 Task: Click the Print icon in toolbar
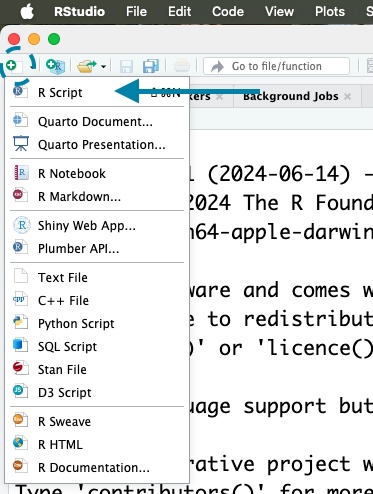point(182,66)
